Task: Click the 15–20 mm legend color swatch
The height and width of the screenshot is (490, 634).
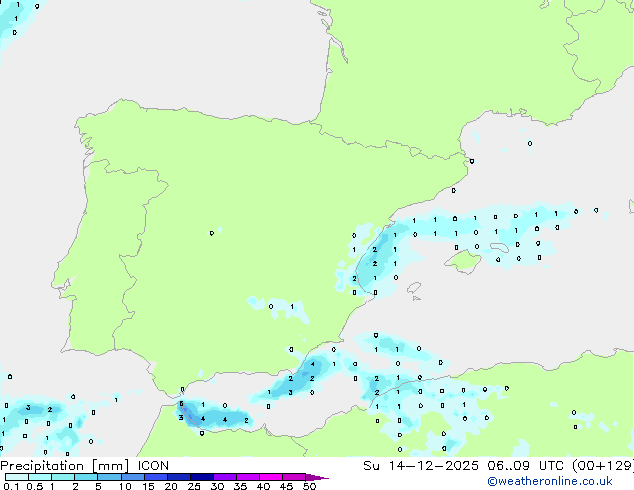Action: pos(155,477)
